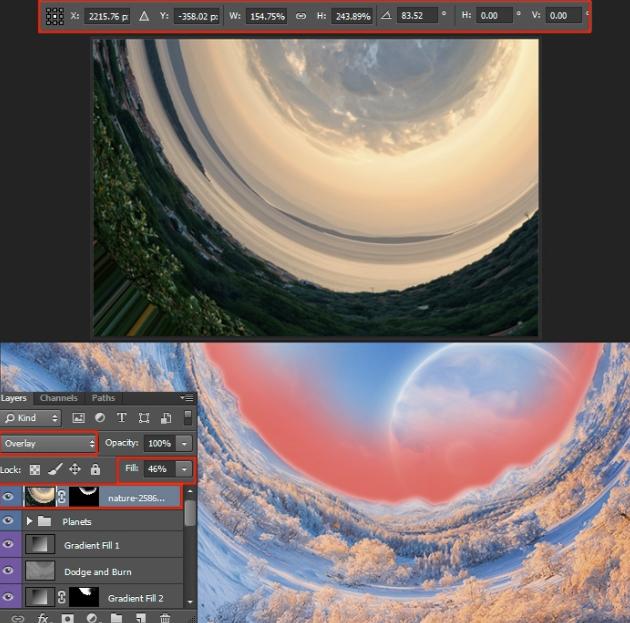Edit the Y position field
Screen dimensions: 630x623
(x=197, y=16)
